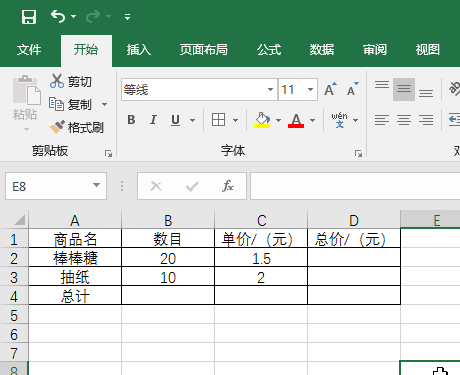This screenshot has height=375, width=460.
Task: Click the Center align icon
Action: [x=404, y=120]
